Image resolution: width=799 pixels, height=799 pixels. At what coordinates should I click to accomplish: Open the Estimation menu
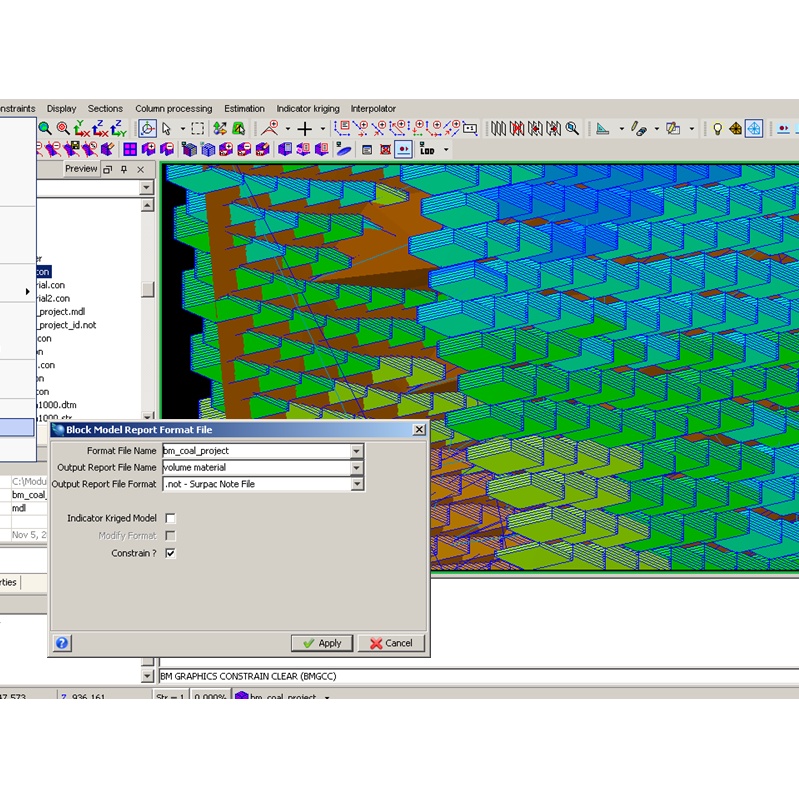click(244, 109)
